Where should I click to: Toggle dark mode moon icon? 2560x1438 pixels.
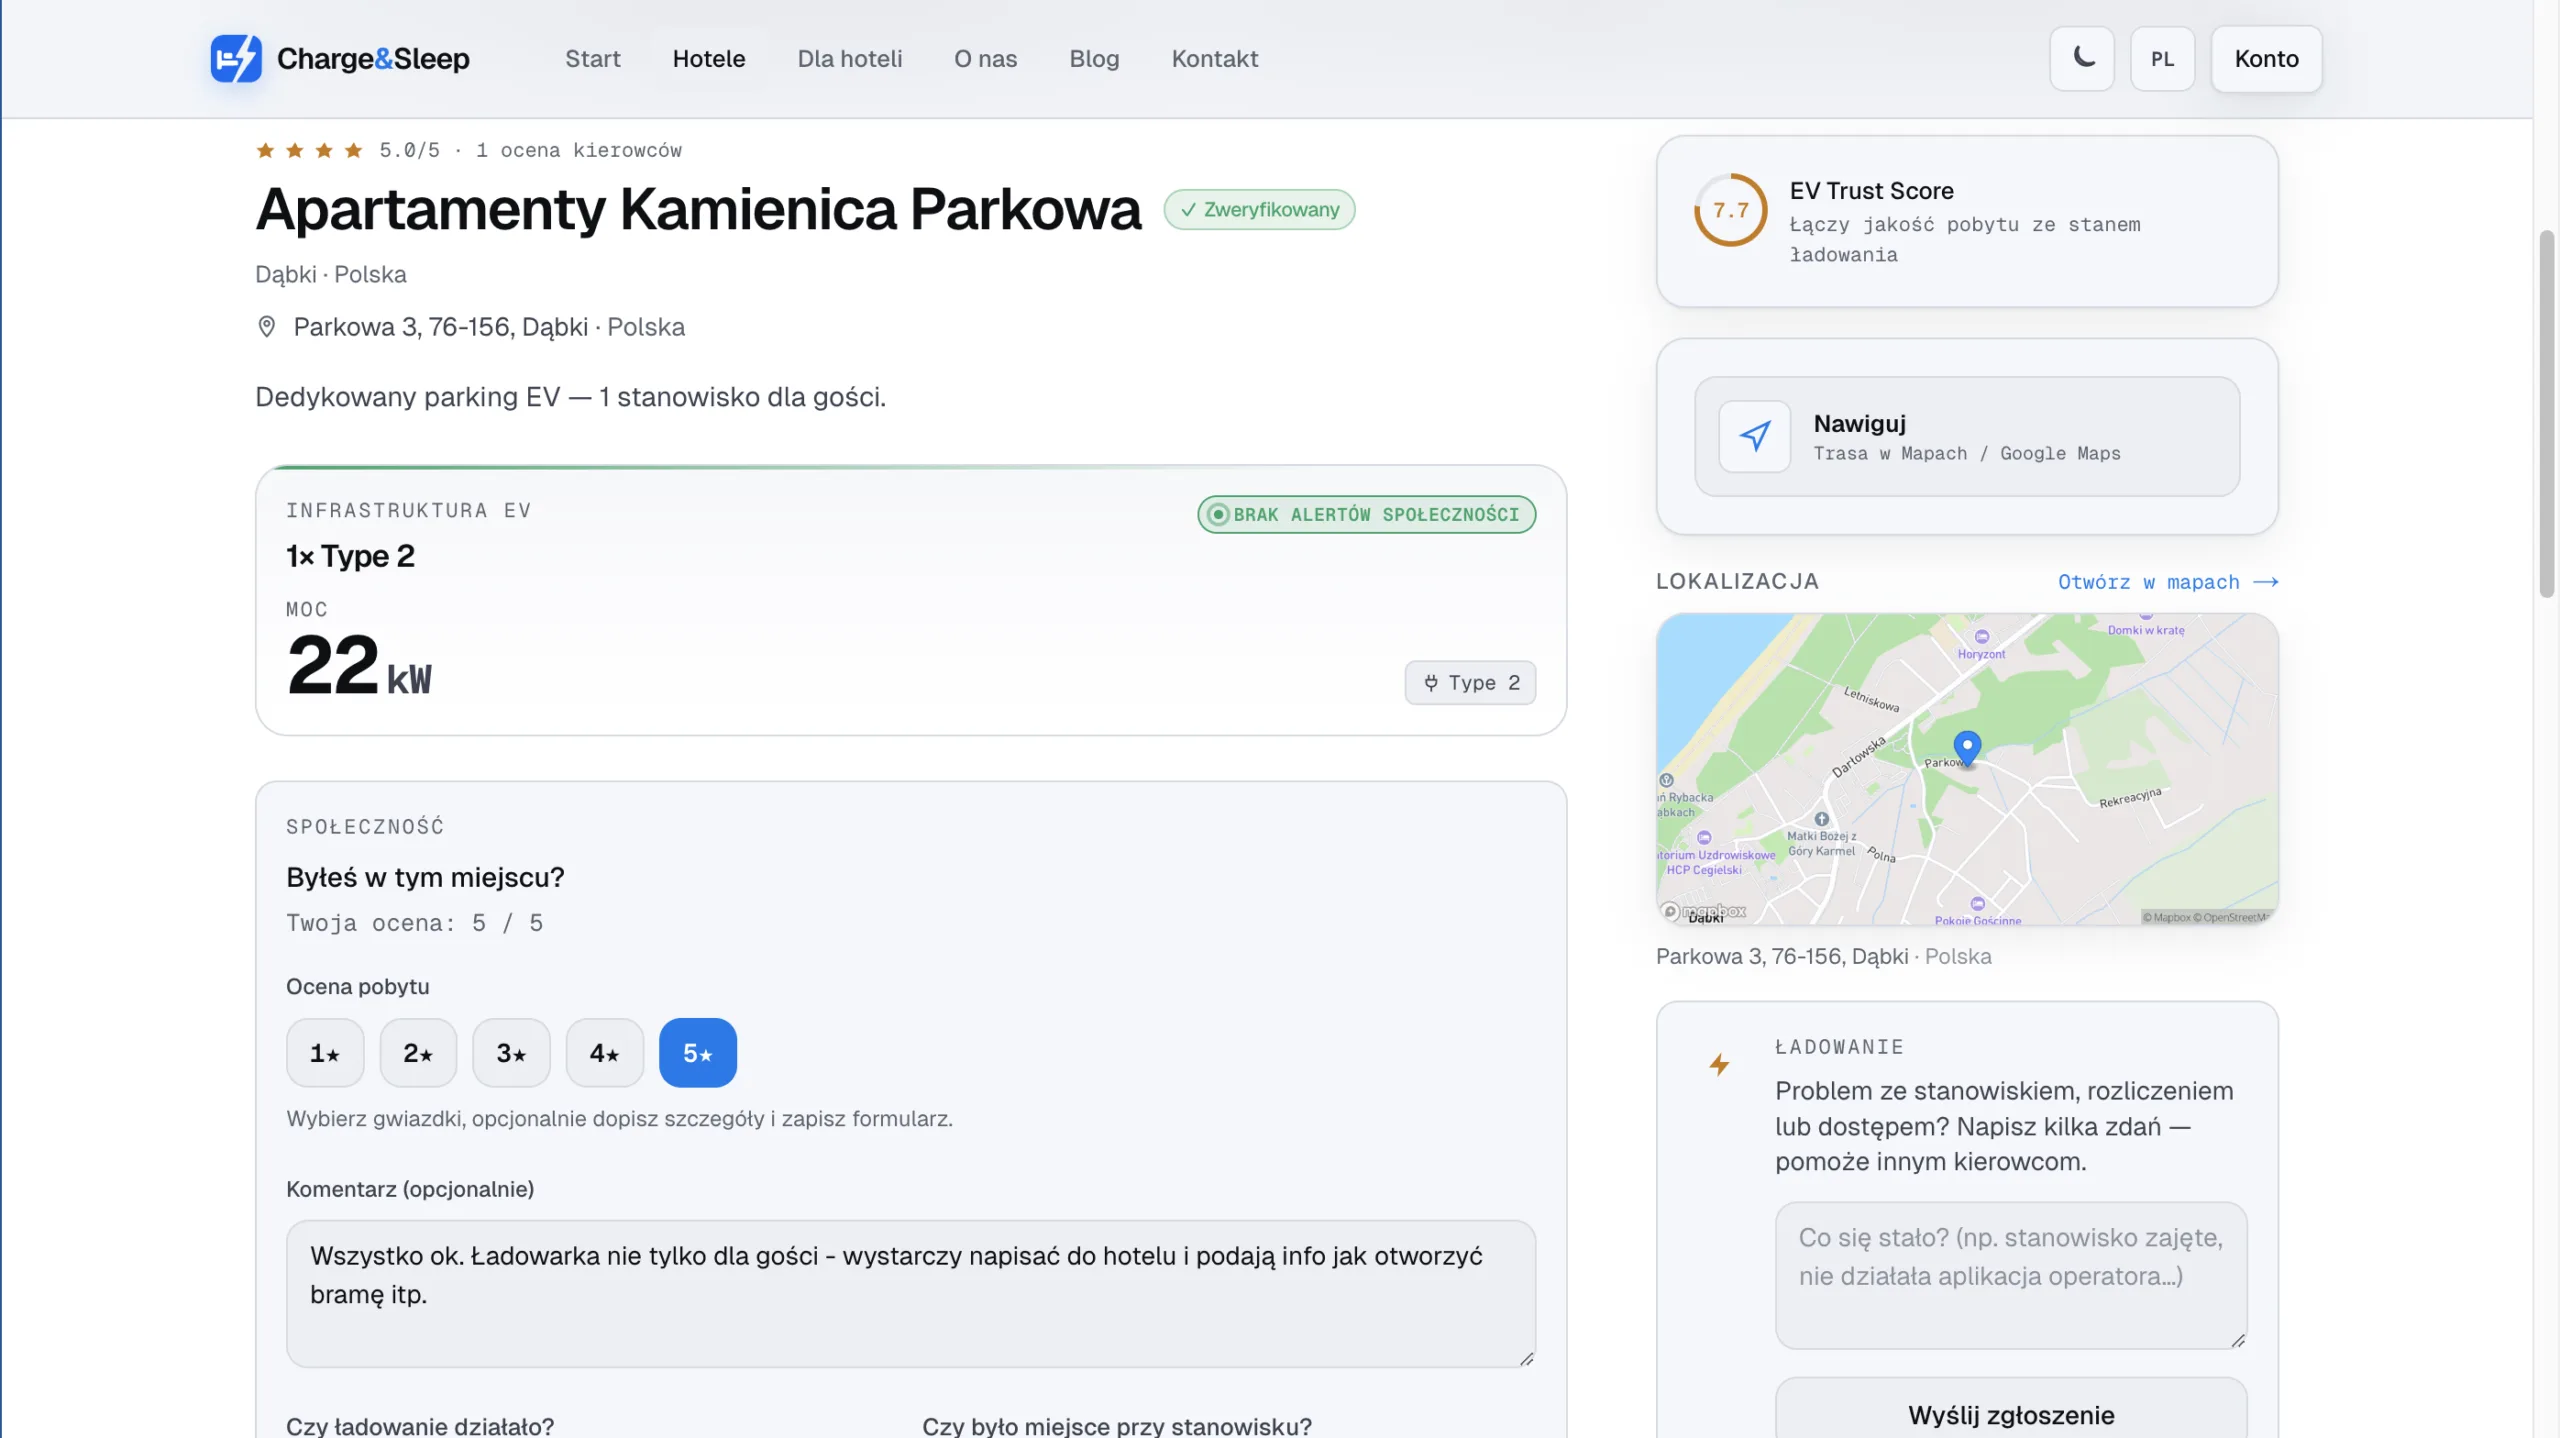pos(2082,58)
